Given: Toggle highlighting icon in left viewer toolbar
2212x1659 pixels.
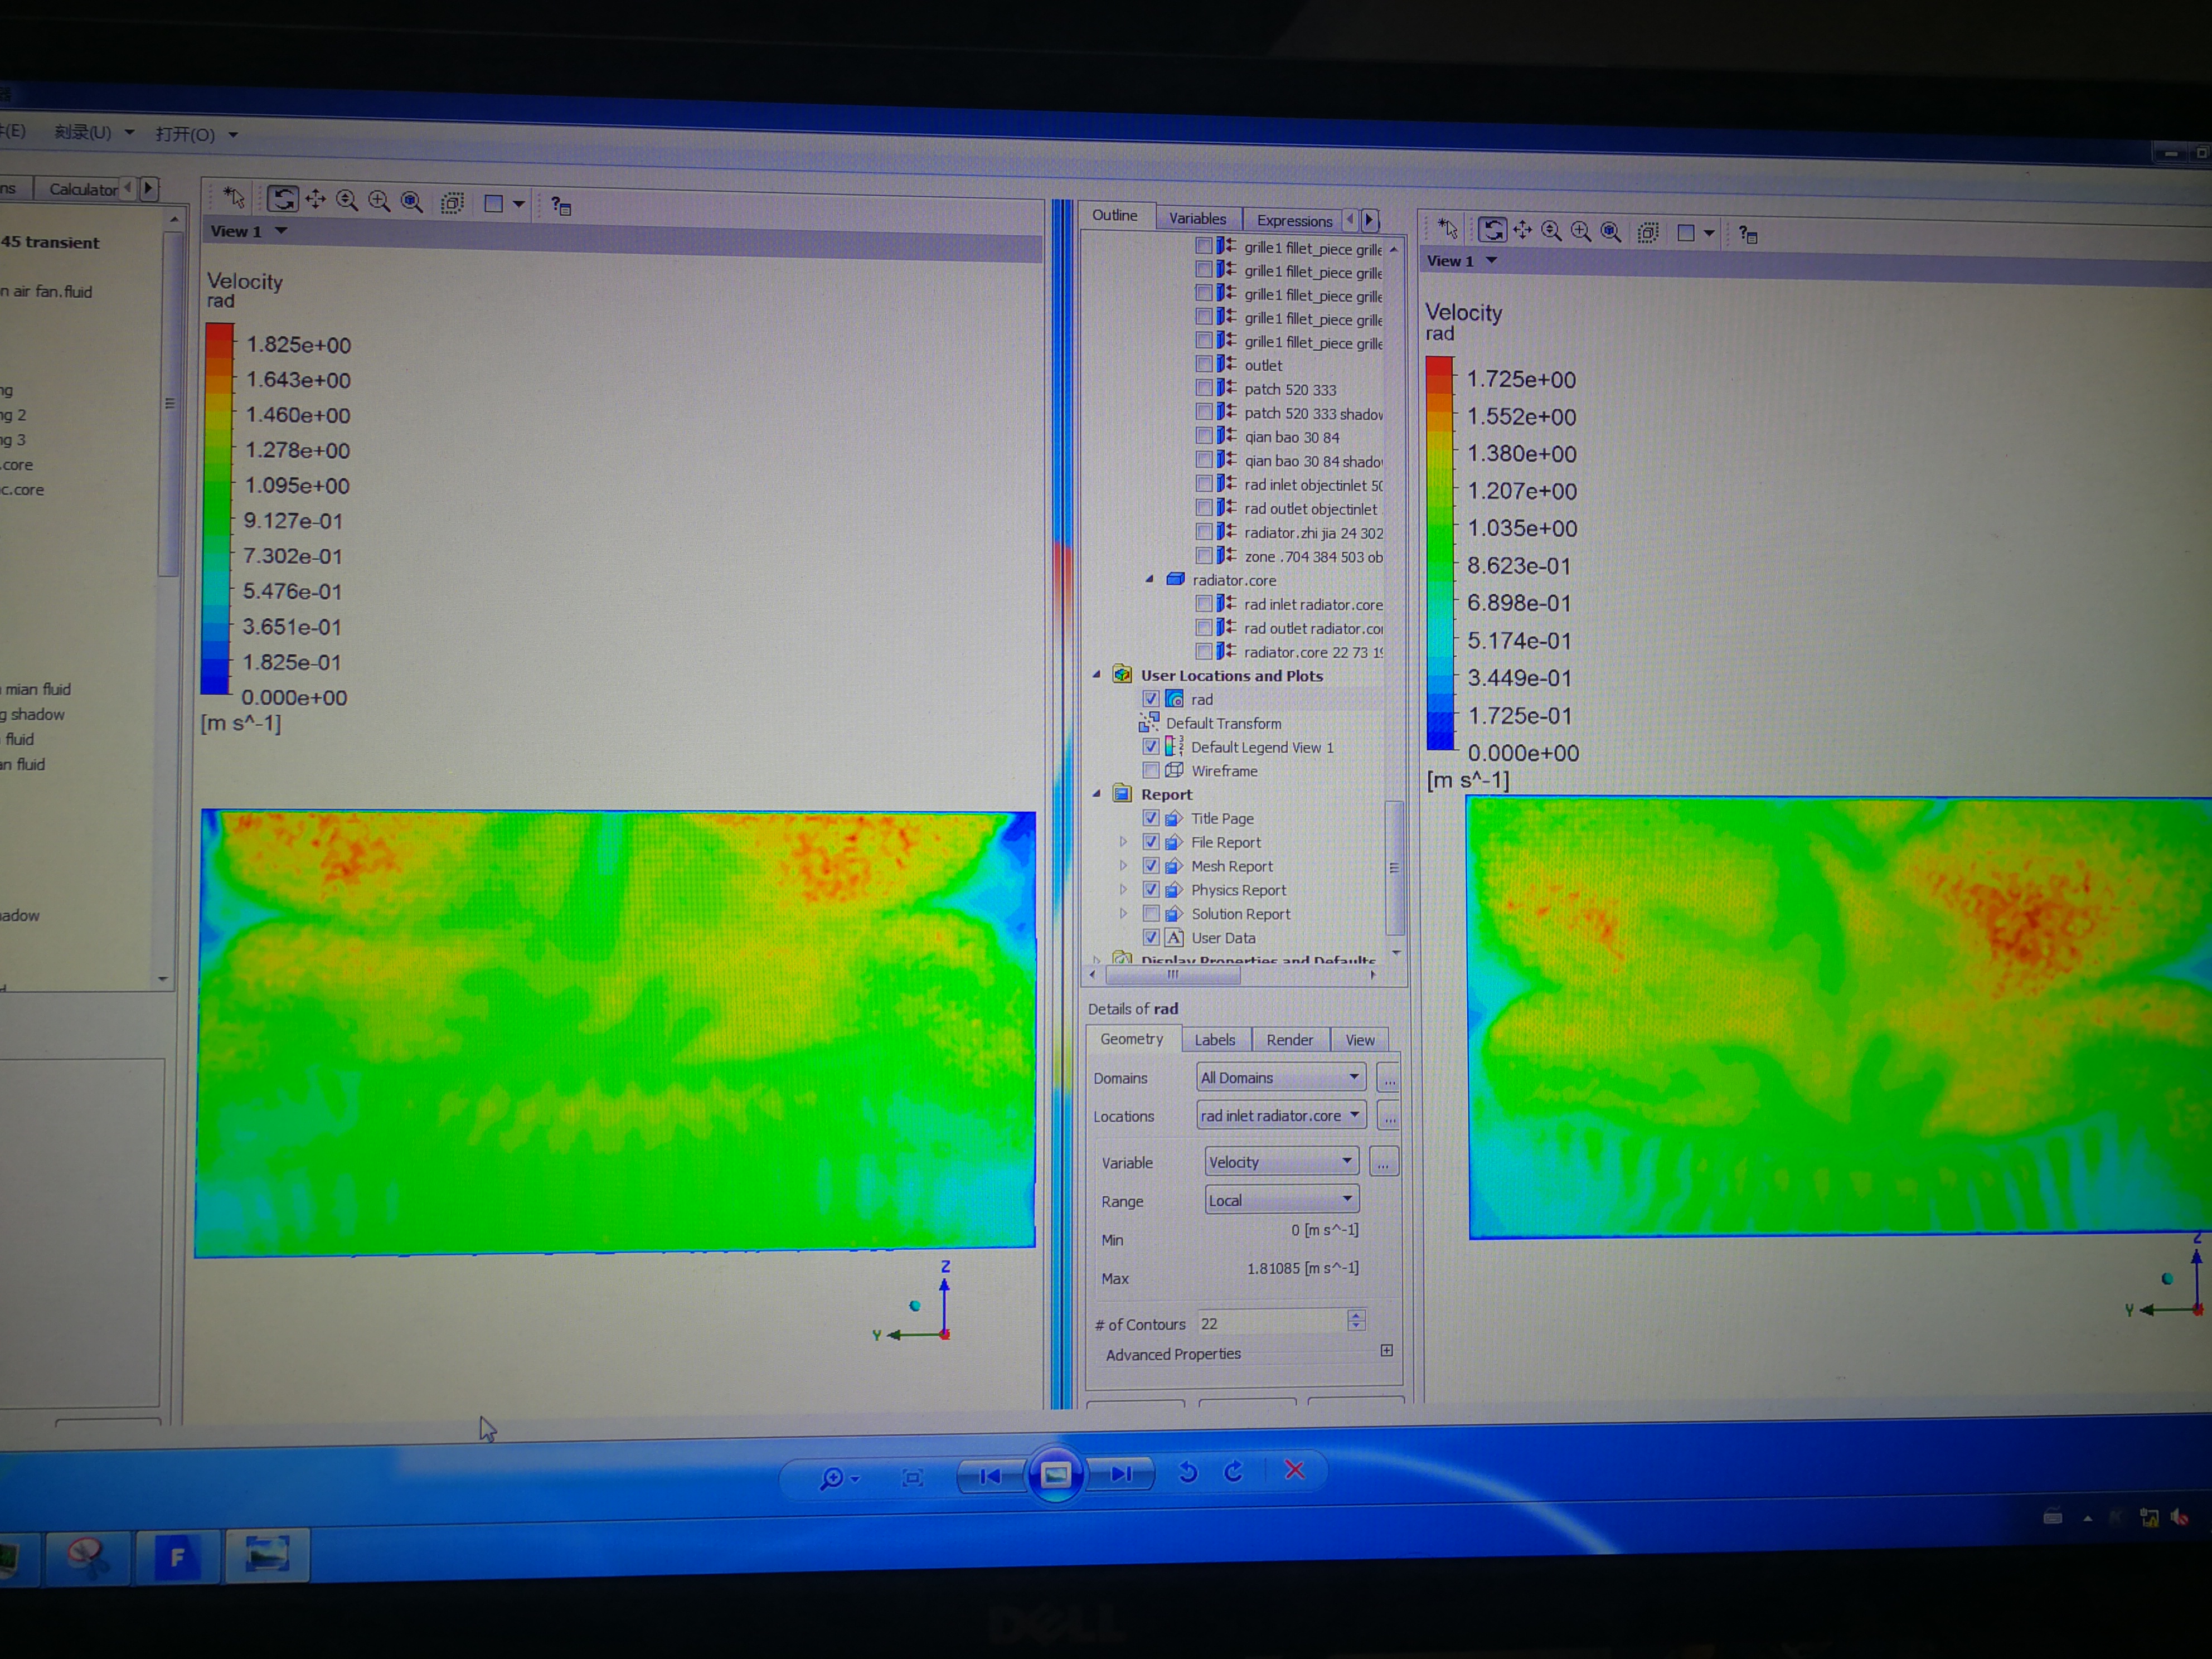Looking at the screenshot, I should tap(452, 203).
